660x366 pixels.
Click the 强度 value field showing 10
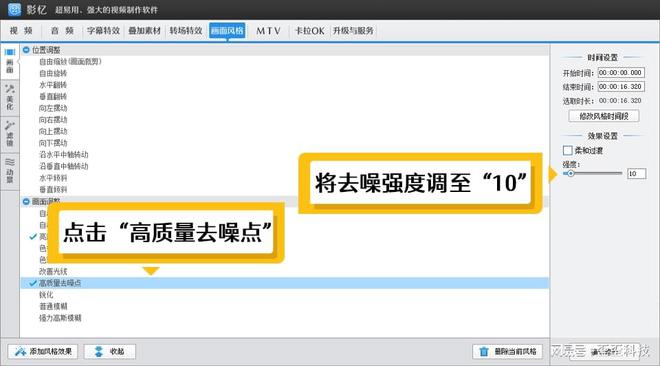(636, 174)
